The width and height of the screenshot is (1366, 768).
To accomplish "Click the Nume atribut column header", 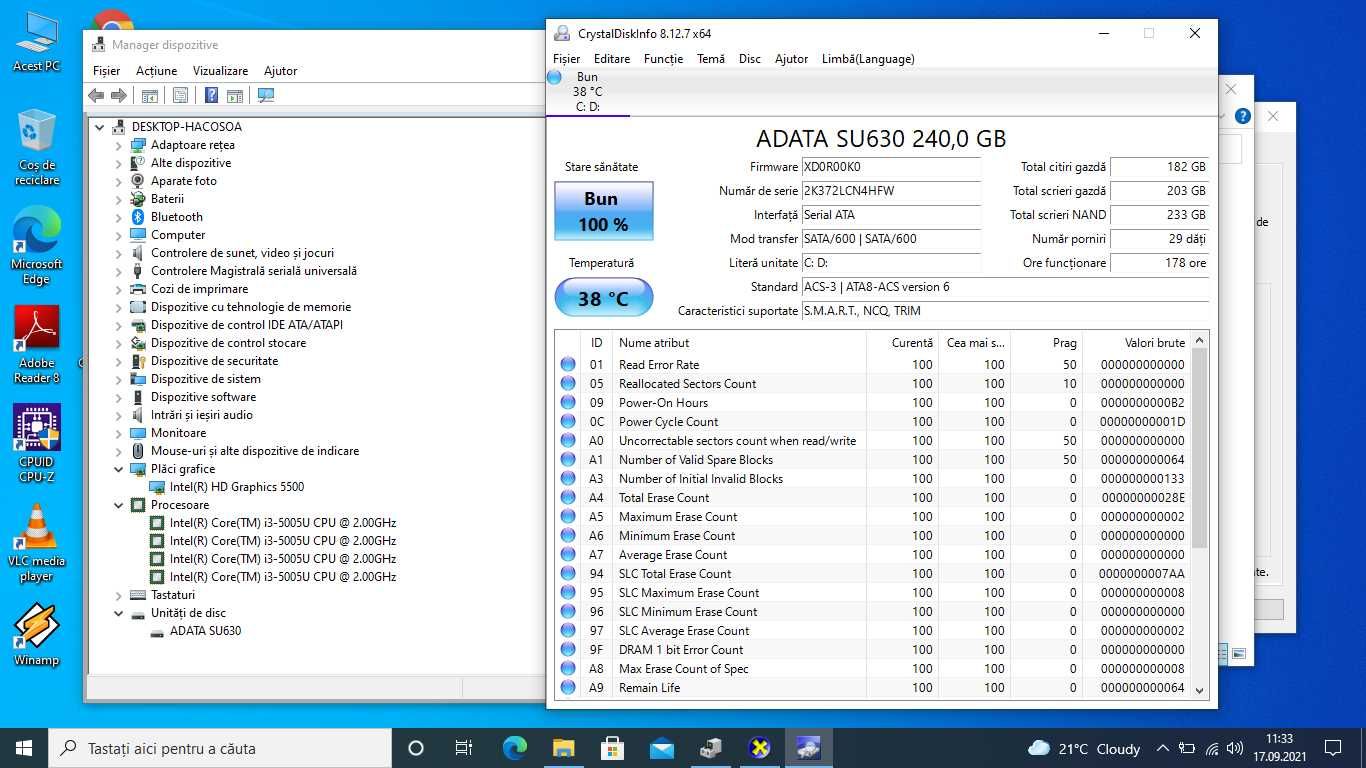I will pos(738,343).
